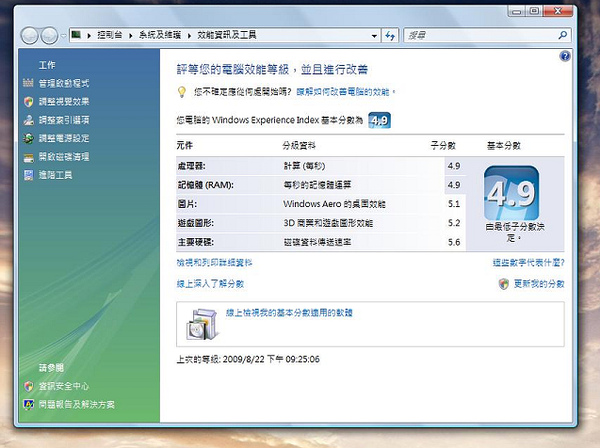600x448 pixels.
Task: Open 資訊安全中心 under 請參閱
Action: 64,386
